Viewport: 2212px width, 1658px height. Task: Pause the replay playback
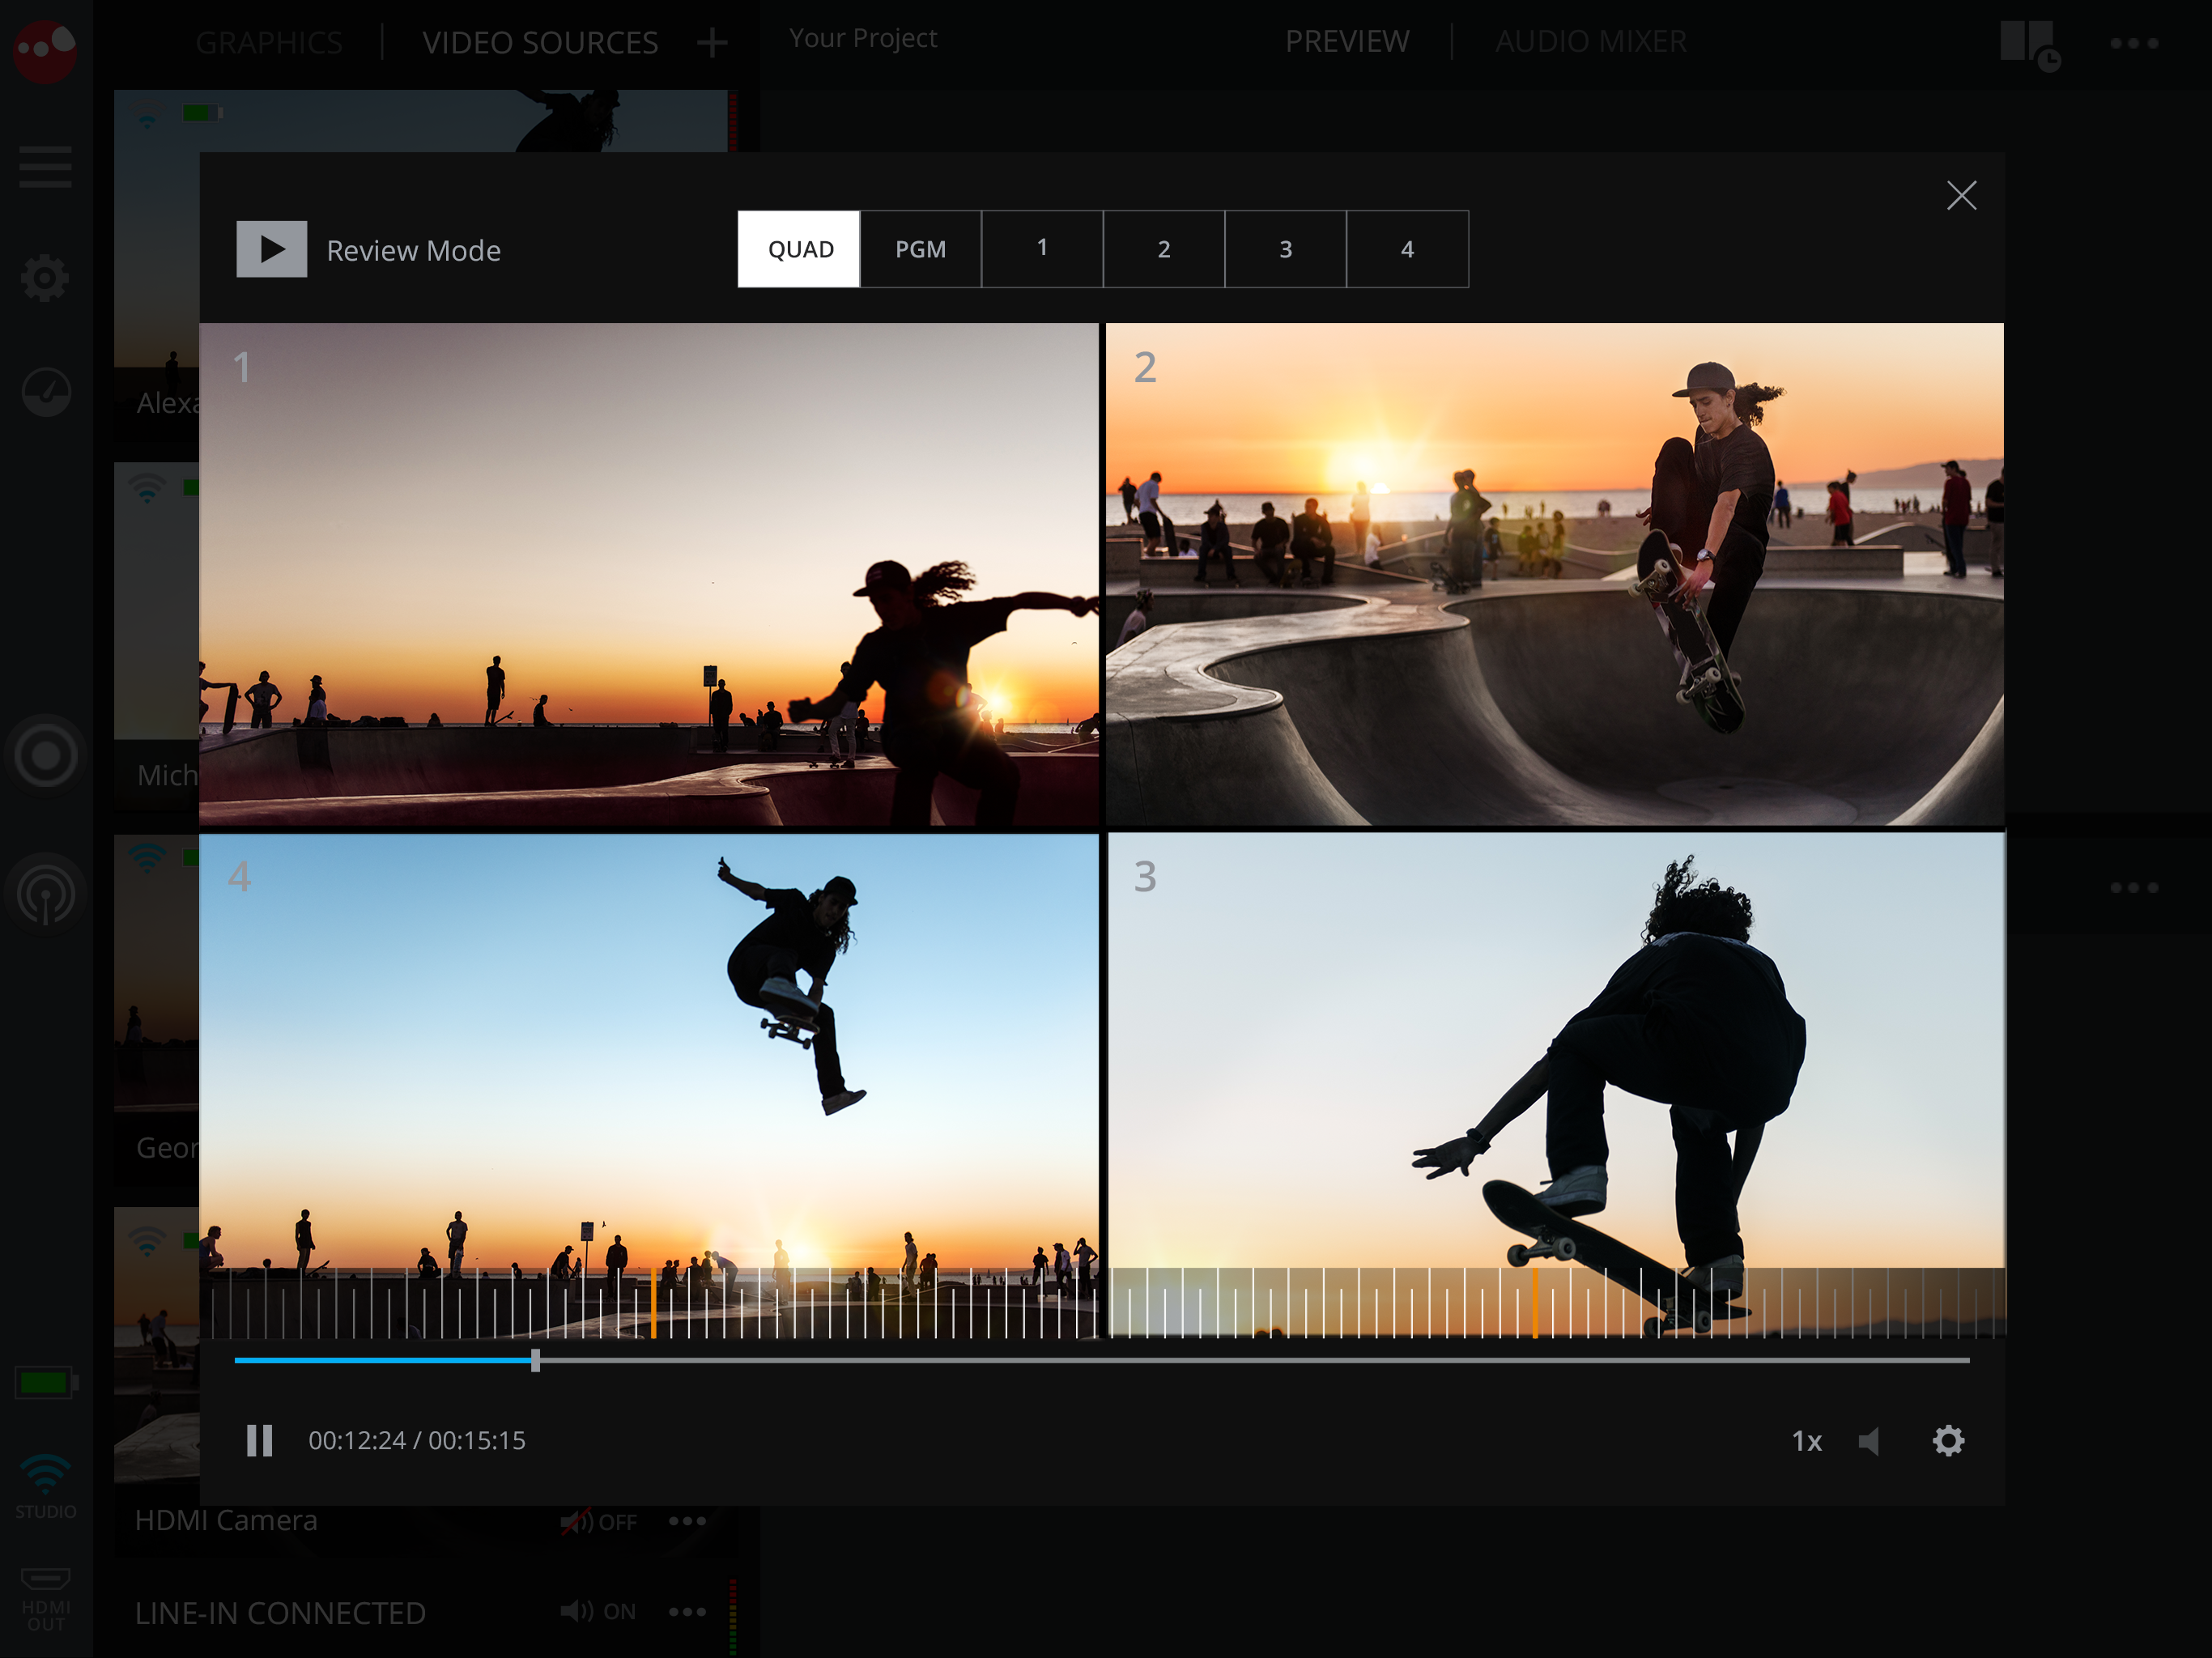point(259,1440)
